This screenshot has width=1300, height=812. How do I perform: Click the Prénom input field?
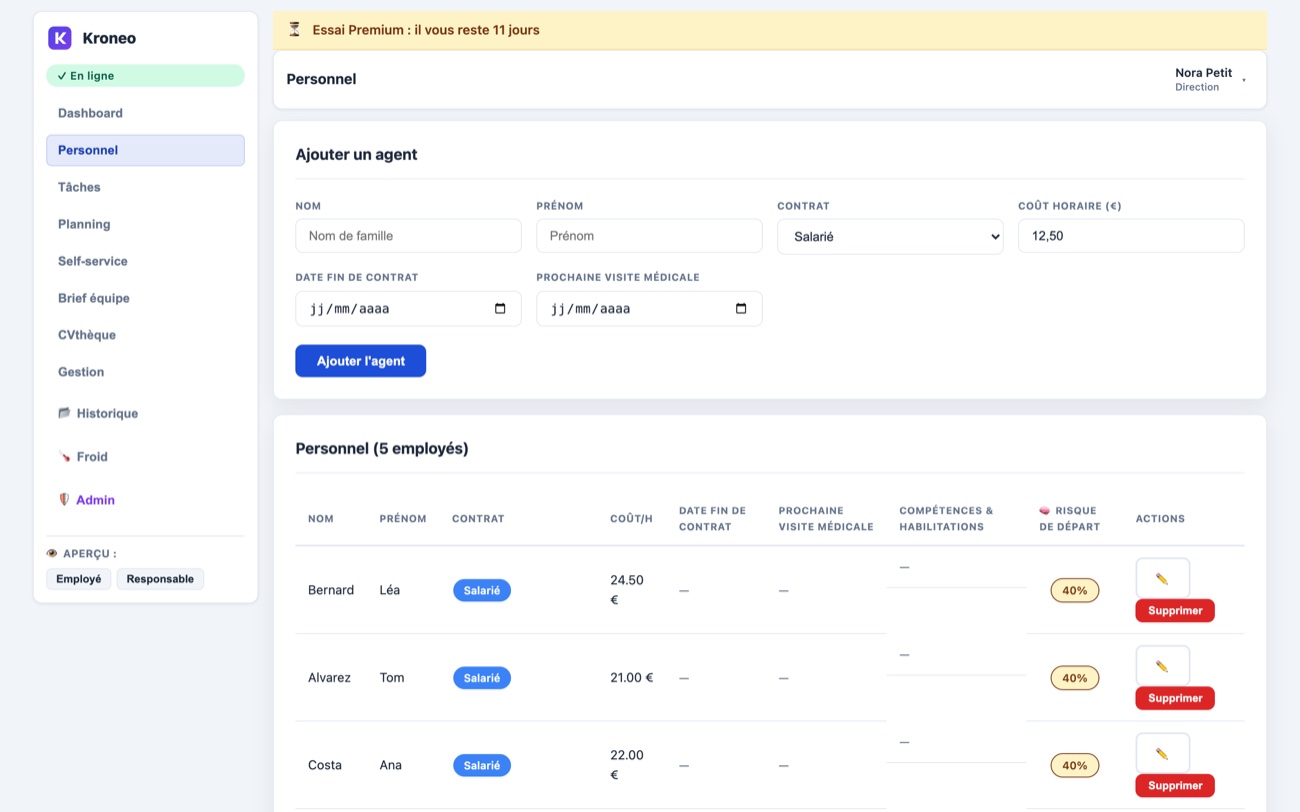649,236
